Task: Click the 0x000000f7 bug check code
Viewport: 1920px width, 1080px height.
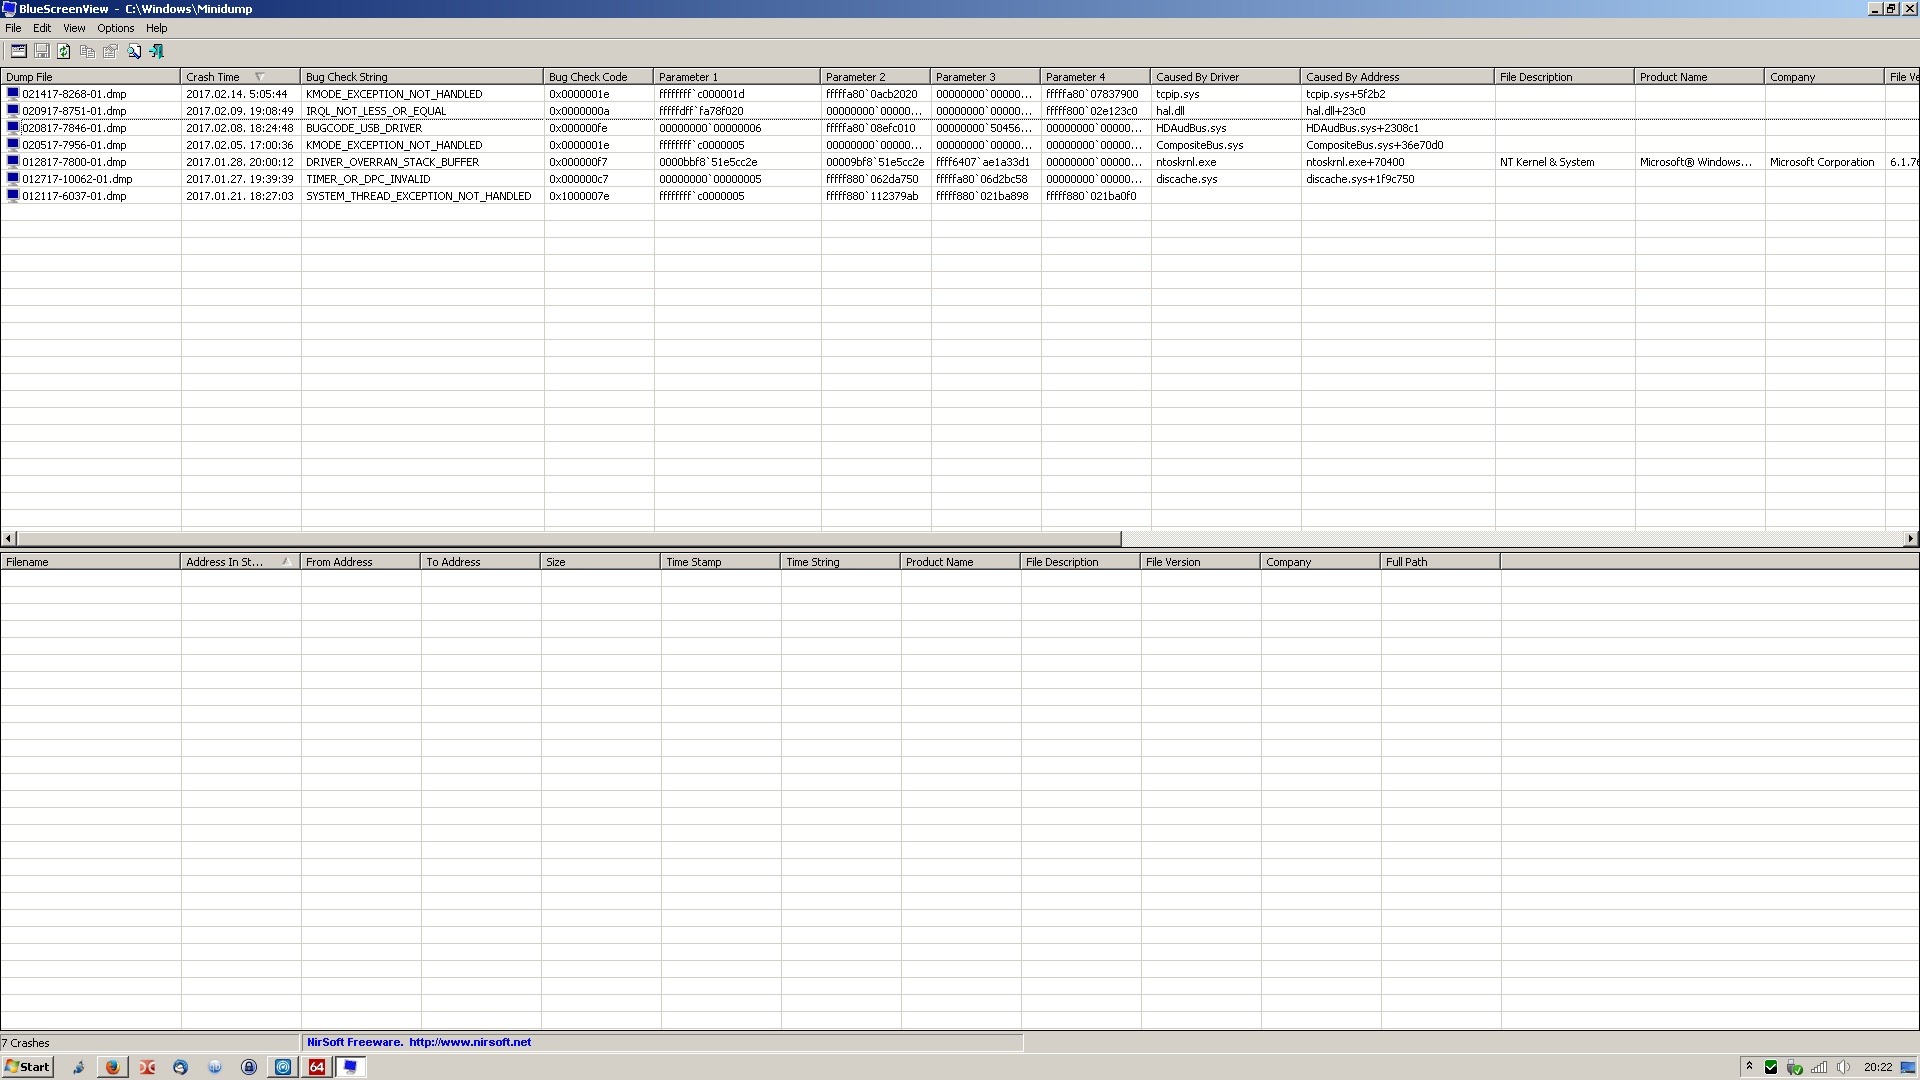Action: point(578,162)
